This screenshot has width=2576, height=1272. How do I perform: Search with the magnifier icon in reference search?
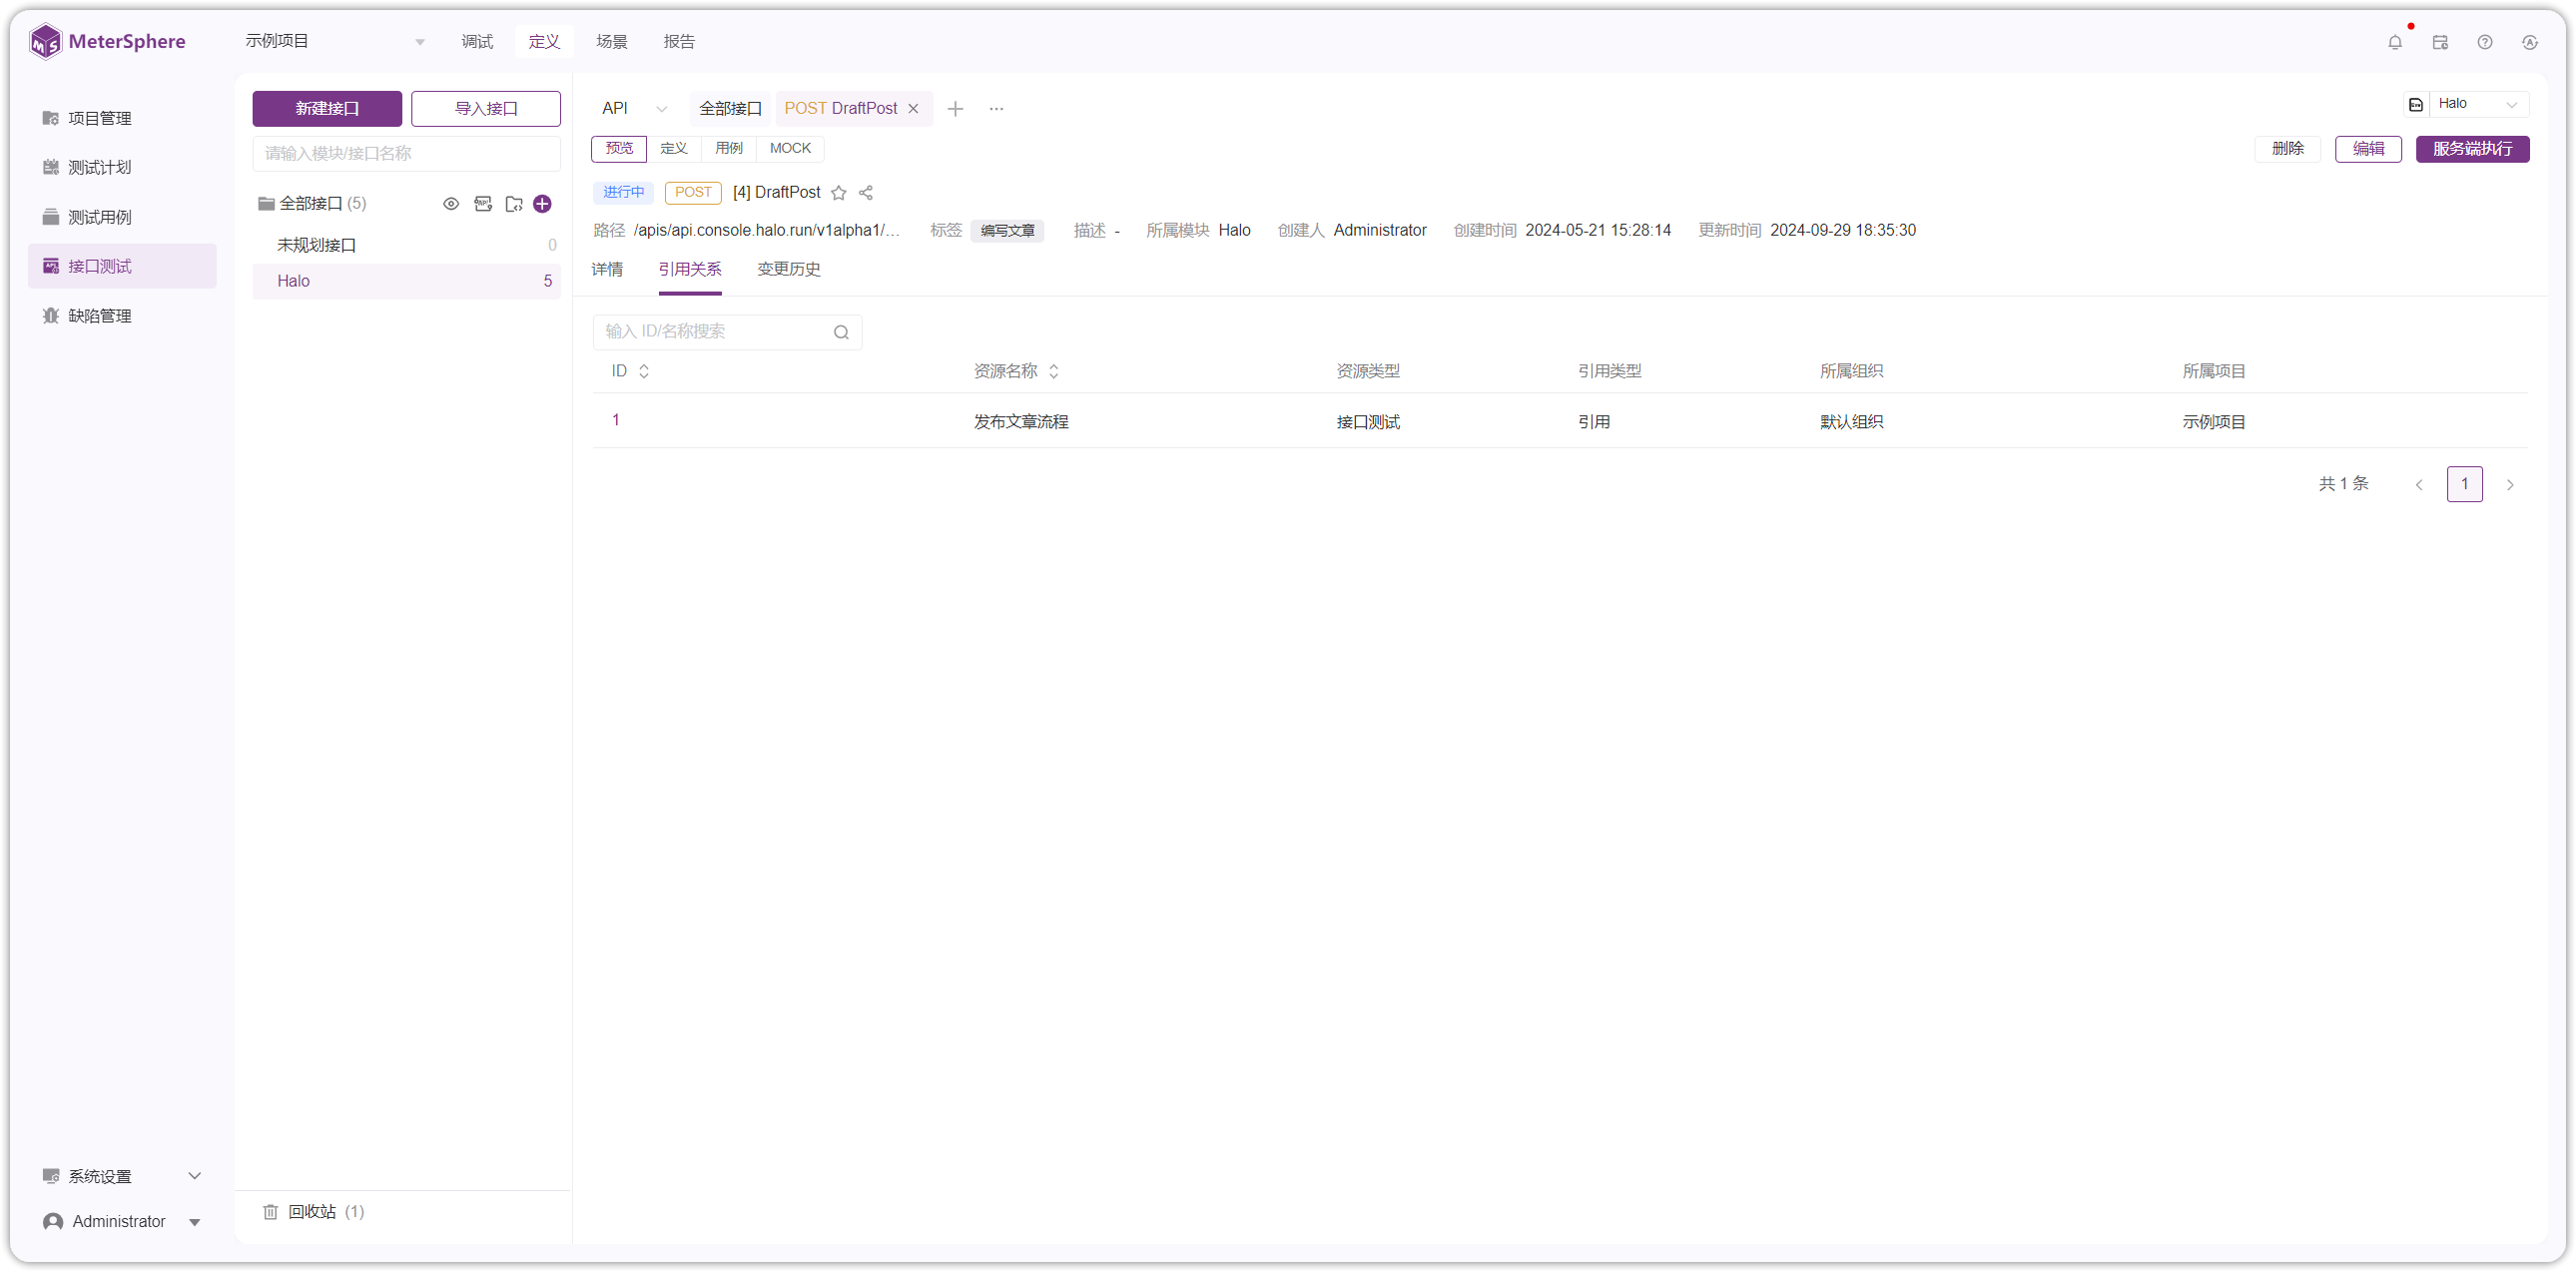coord(841,332)
